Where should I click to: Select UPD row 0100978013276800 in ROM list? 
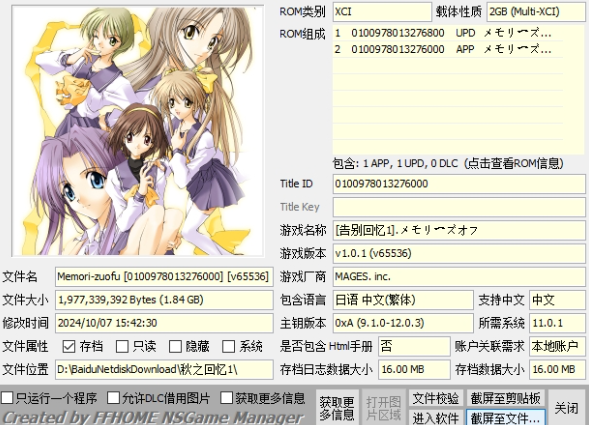point(448,33)
